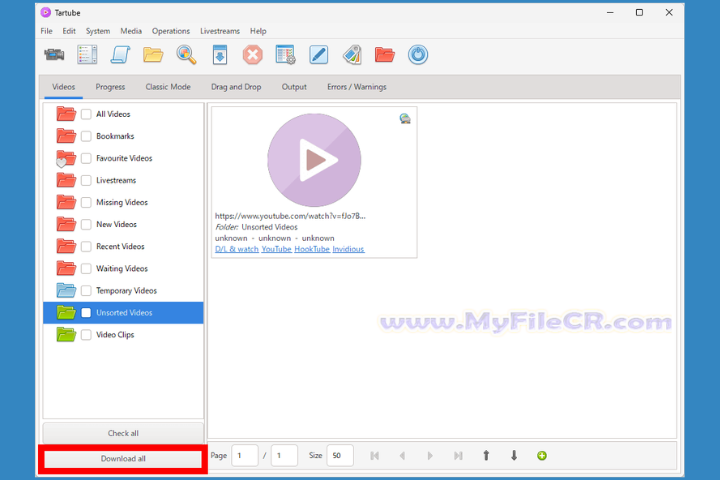Open the YouTube link on the video card
This screenshot has height=480, width=720.
276,249
